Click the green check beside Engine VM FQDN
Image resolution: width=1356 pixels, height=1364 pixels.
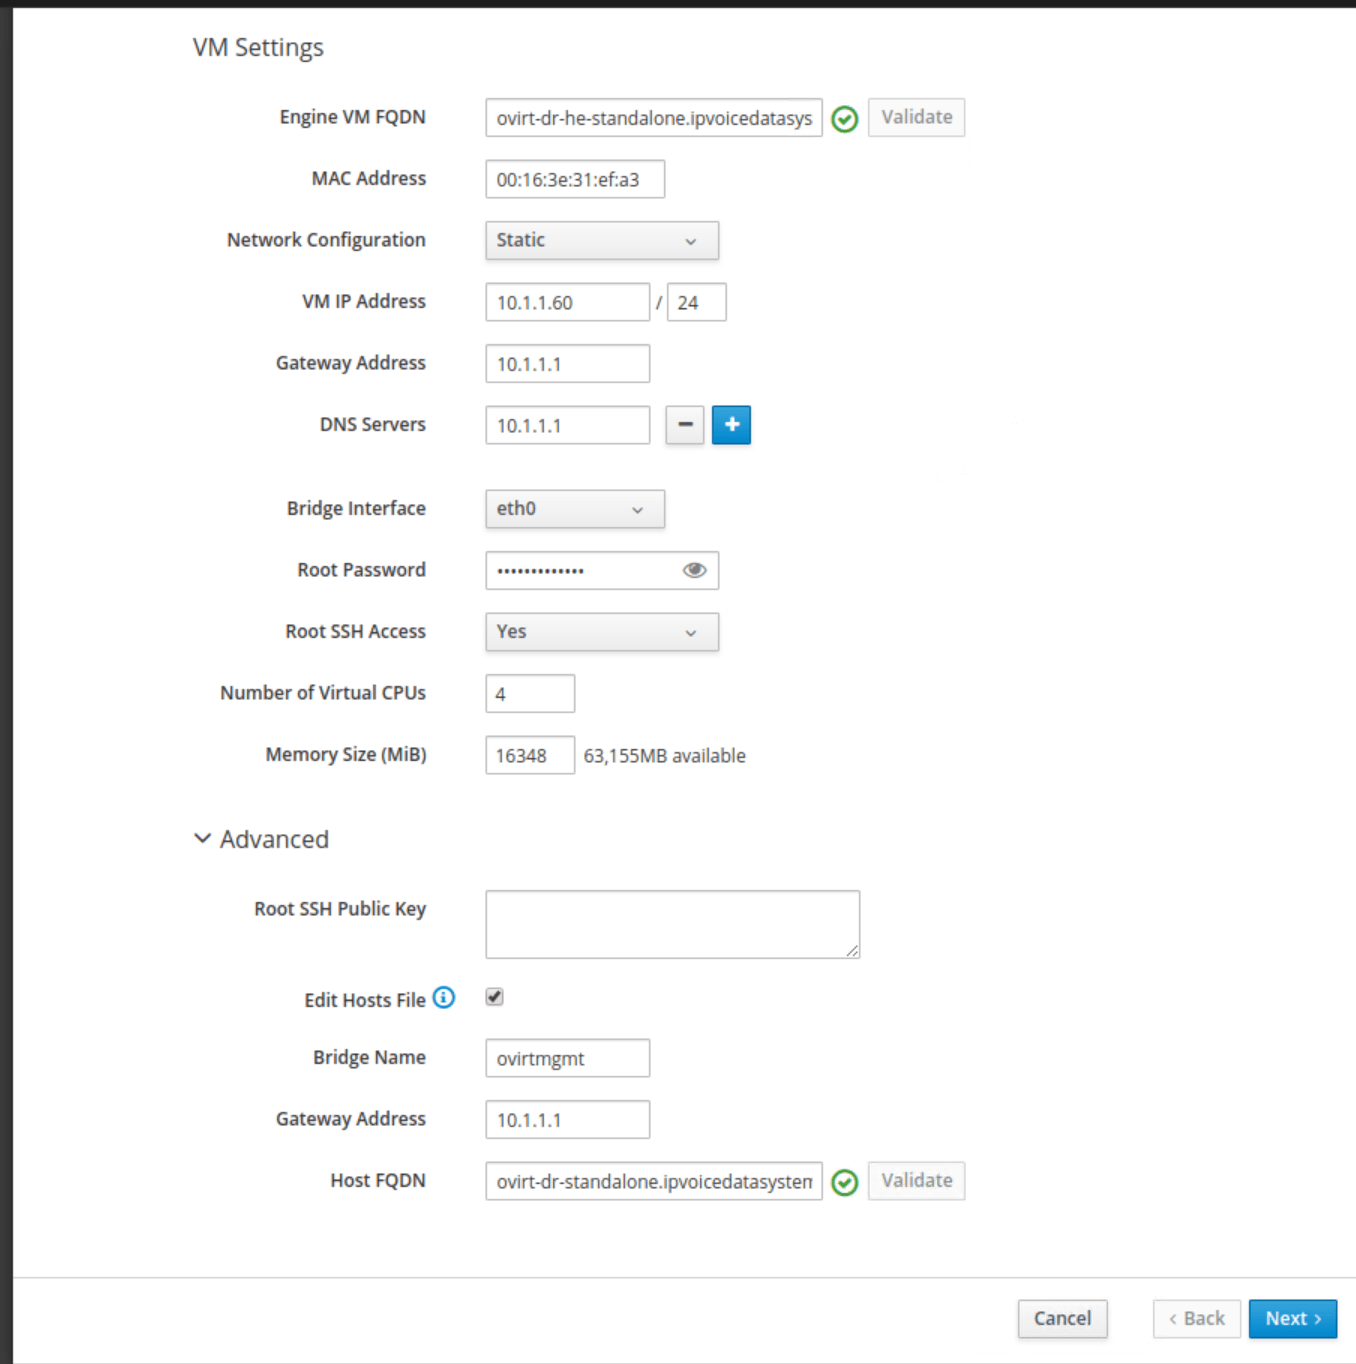pyautogui.click(x=845, y=119)
